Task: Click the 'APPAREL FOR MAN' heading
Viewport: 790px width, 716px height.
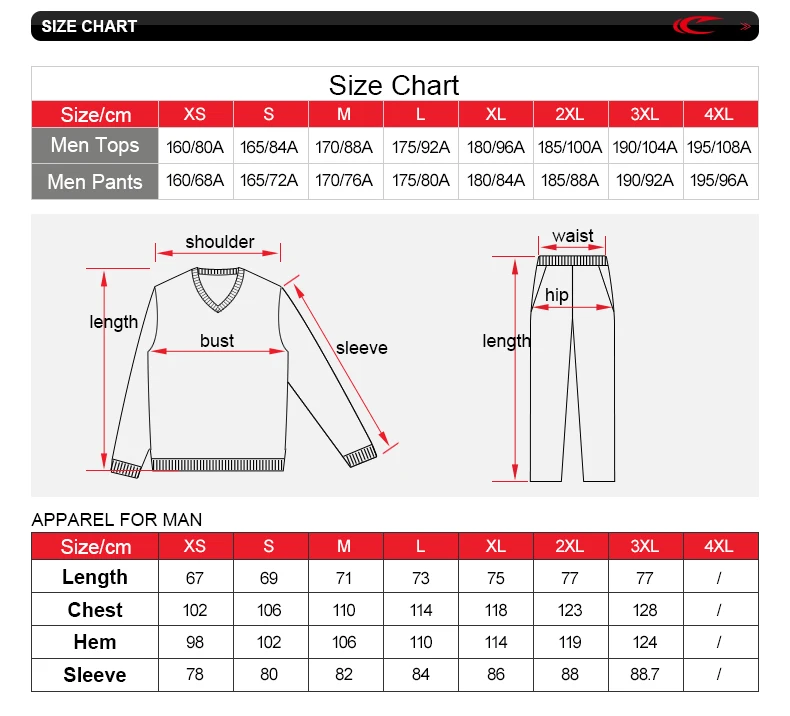Action: (117, 519)
